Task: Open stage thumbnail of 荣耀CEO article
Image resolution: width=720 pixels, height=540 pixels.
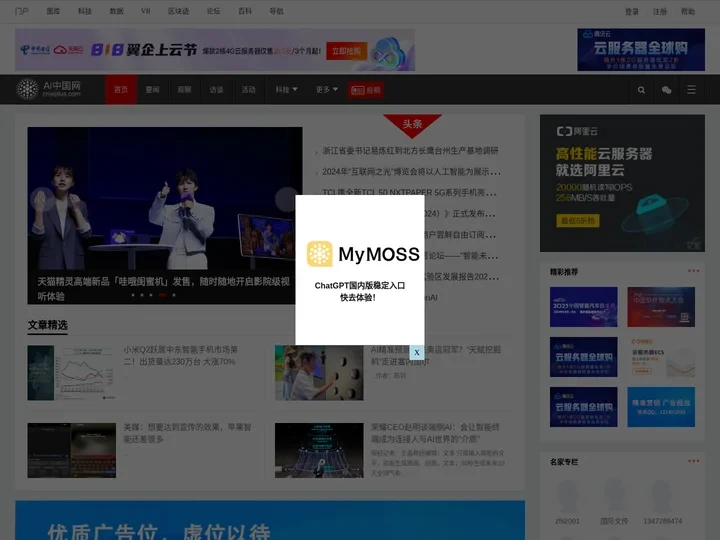Action: pos(319,450)
